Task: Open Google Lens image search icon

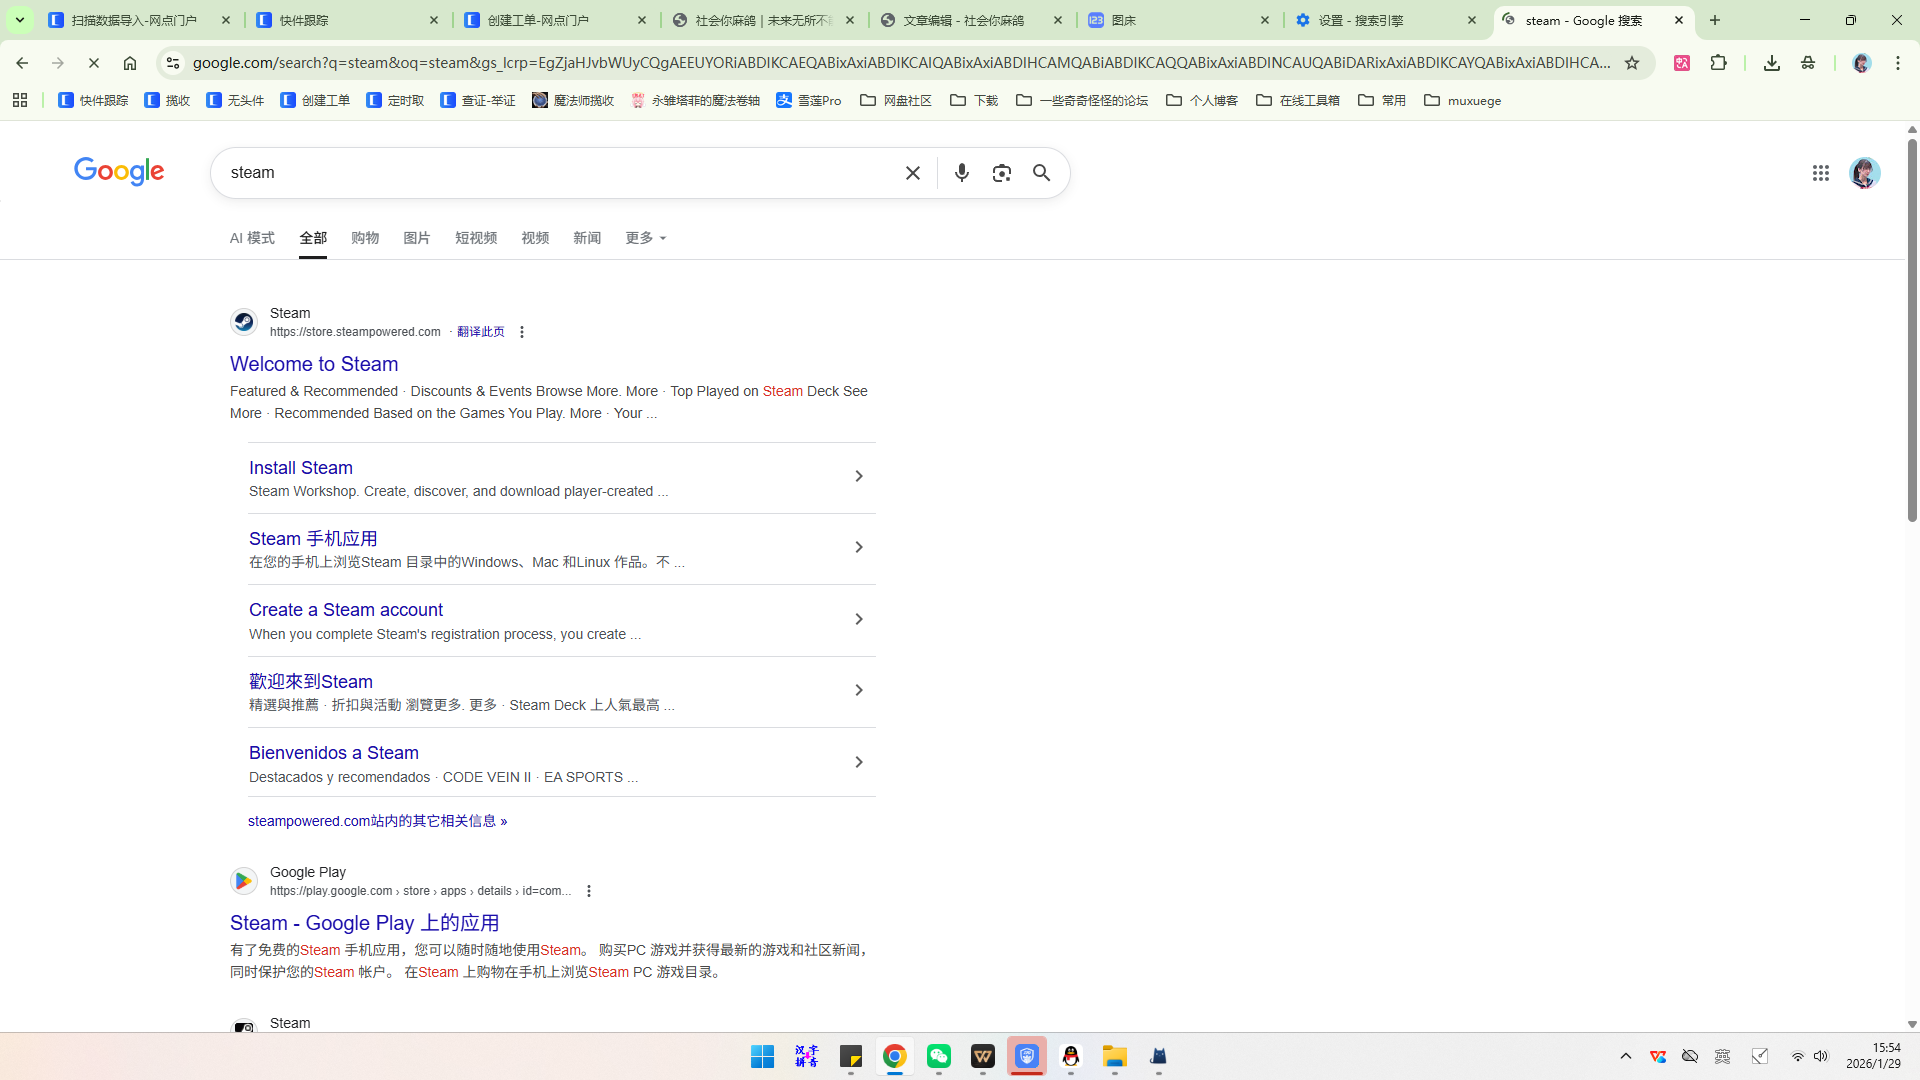Action: (x=1001, y=173)
